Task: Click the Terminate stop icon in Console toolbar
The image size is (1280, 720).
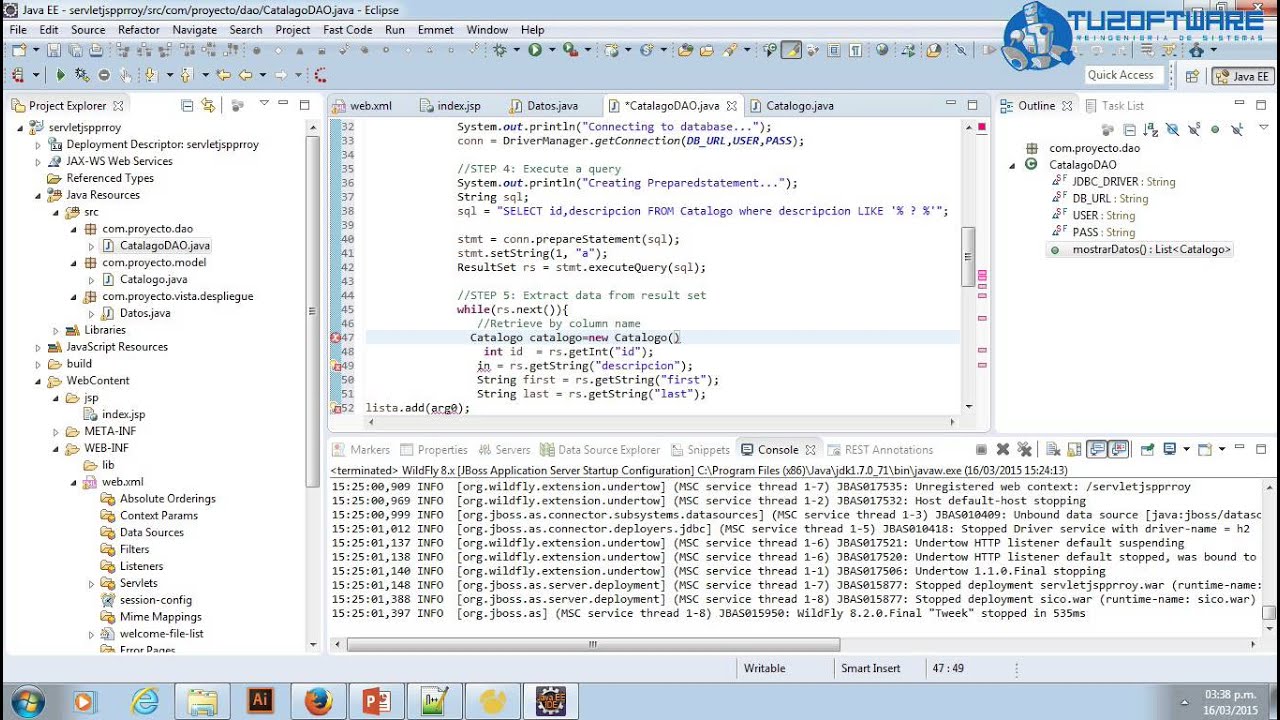Action: click(981, 450)
